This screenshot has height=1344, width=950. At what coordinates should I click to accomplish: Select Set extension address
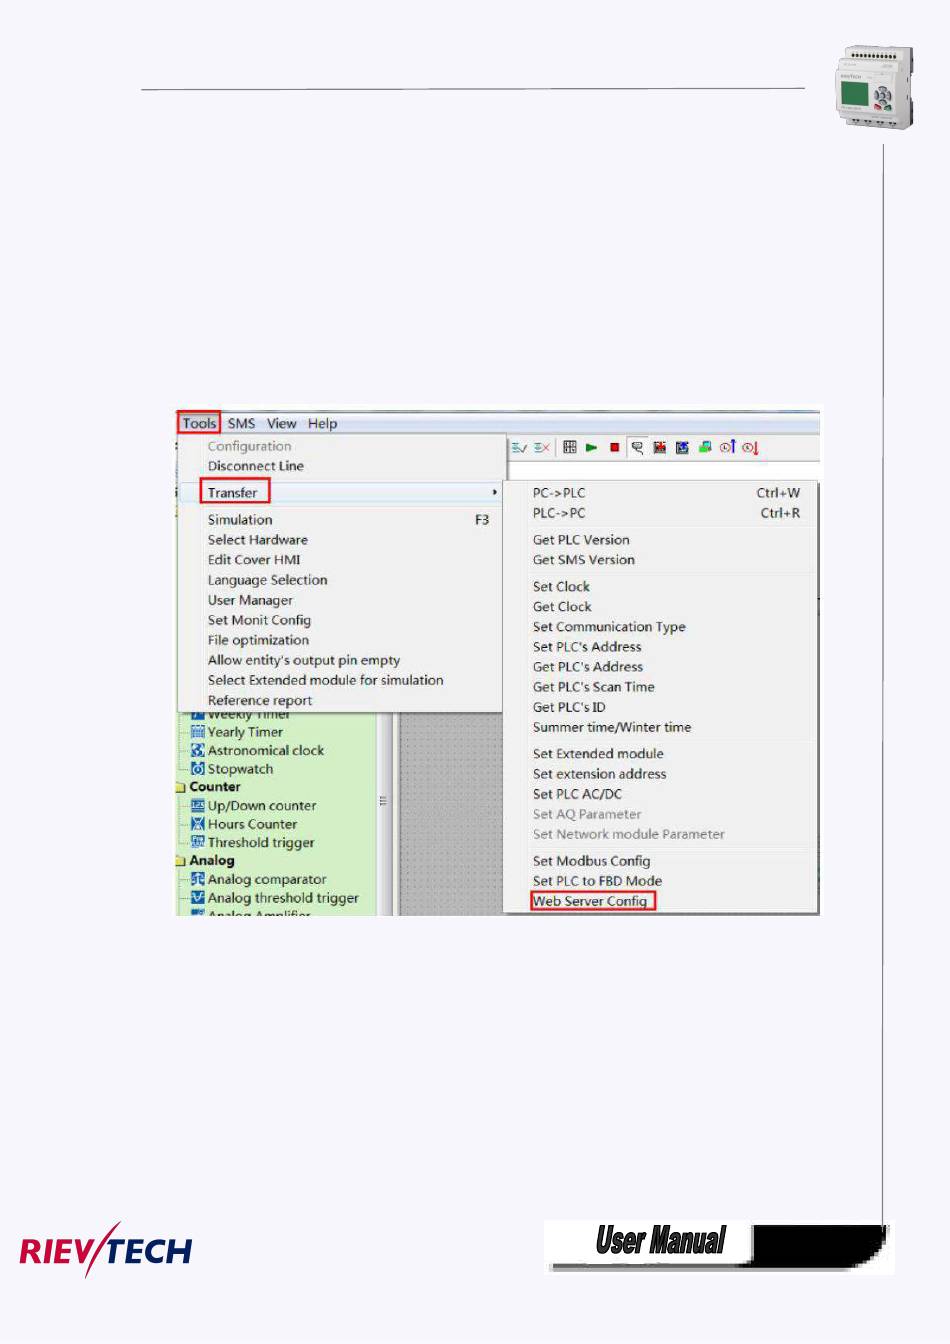tap(599, 774)
